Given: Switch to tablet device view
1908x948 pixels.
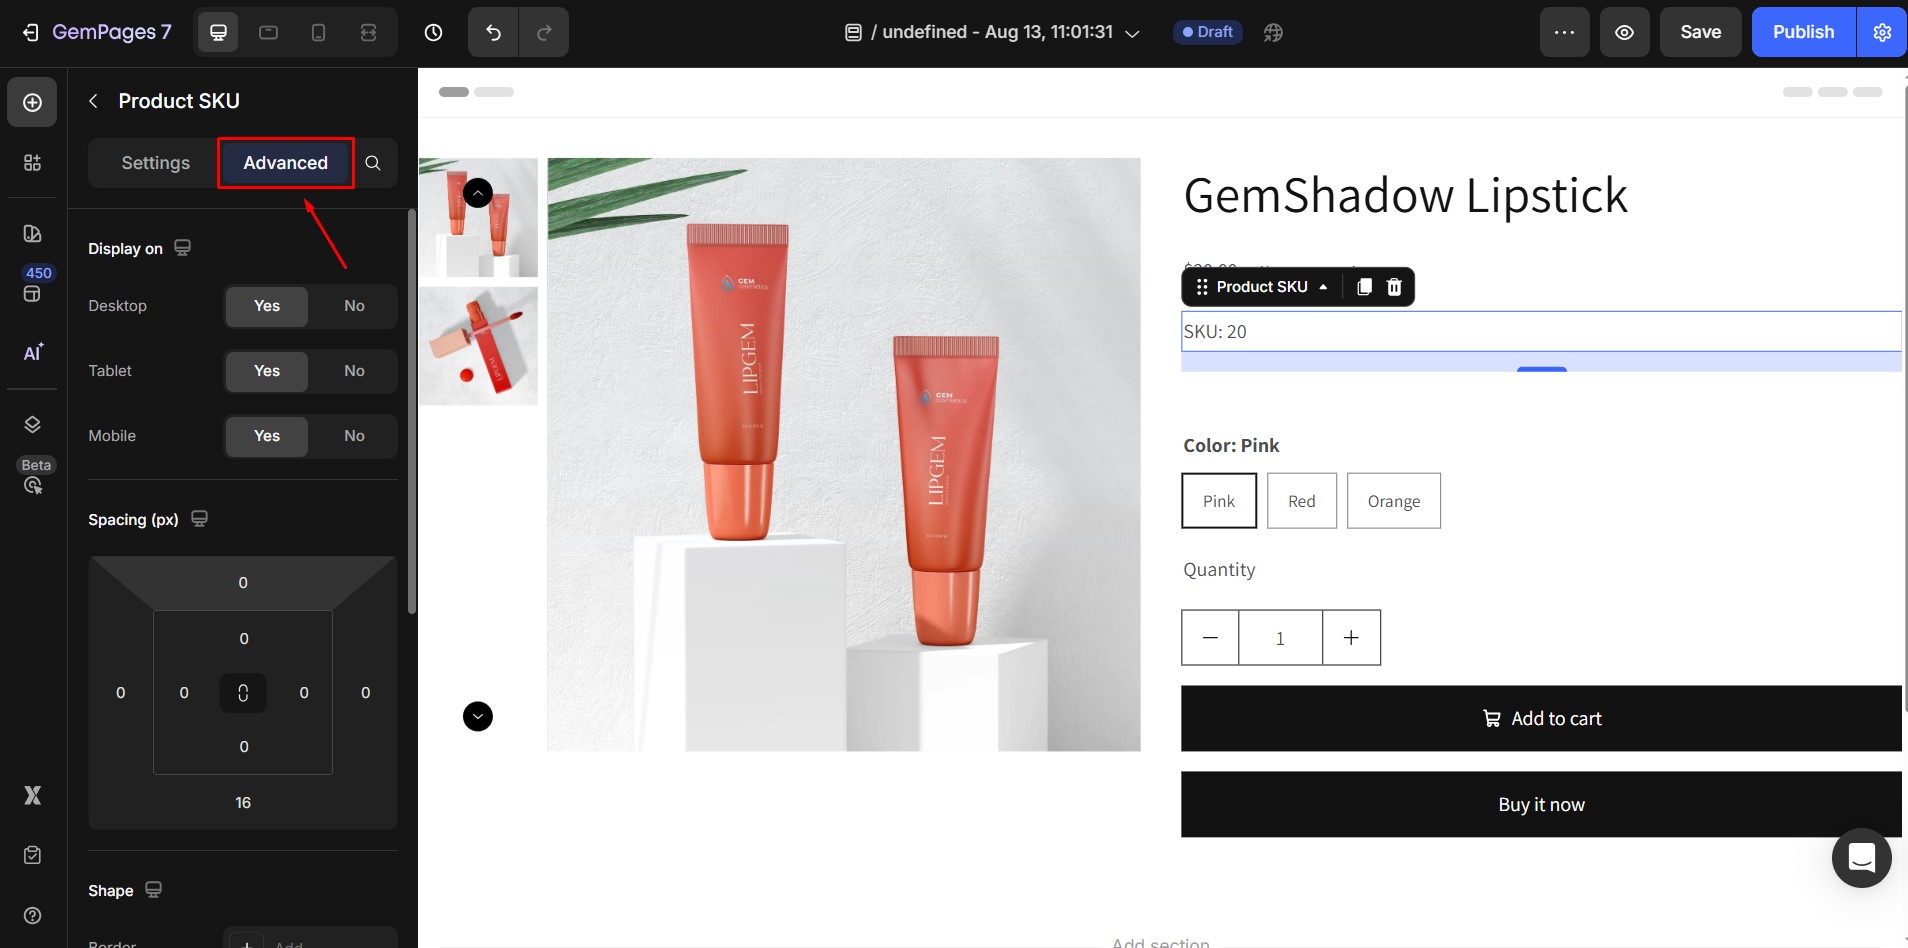Looking at the screenshot, I should [x=268, y=32].
